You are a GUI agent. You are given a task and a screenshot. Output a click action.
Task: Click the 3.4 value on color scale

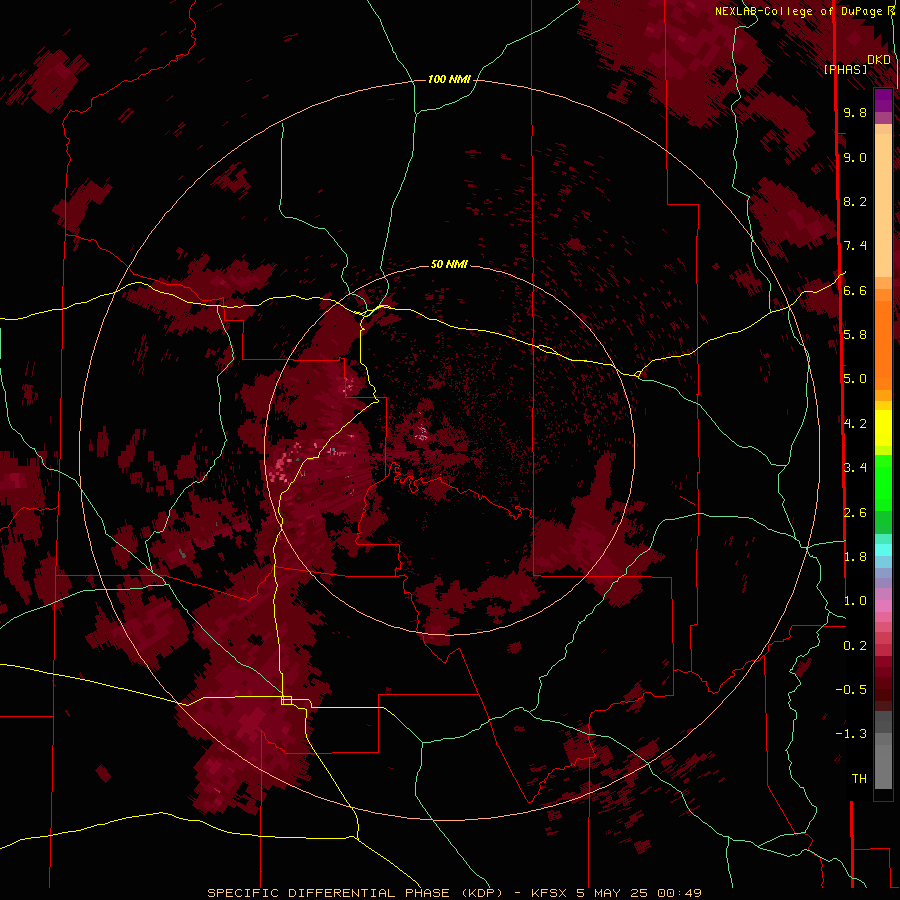click(x=855, y=468)
